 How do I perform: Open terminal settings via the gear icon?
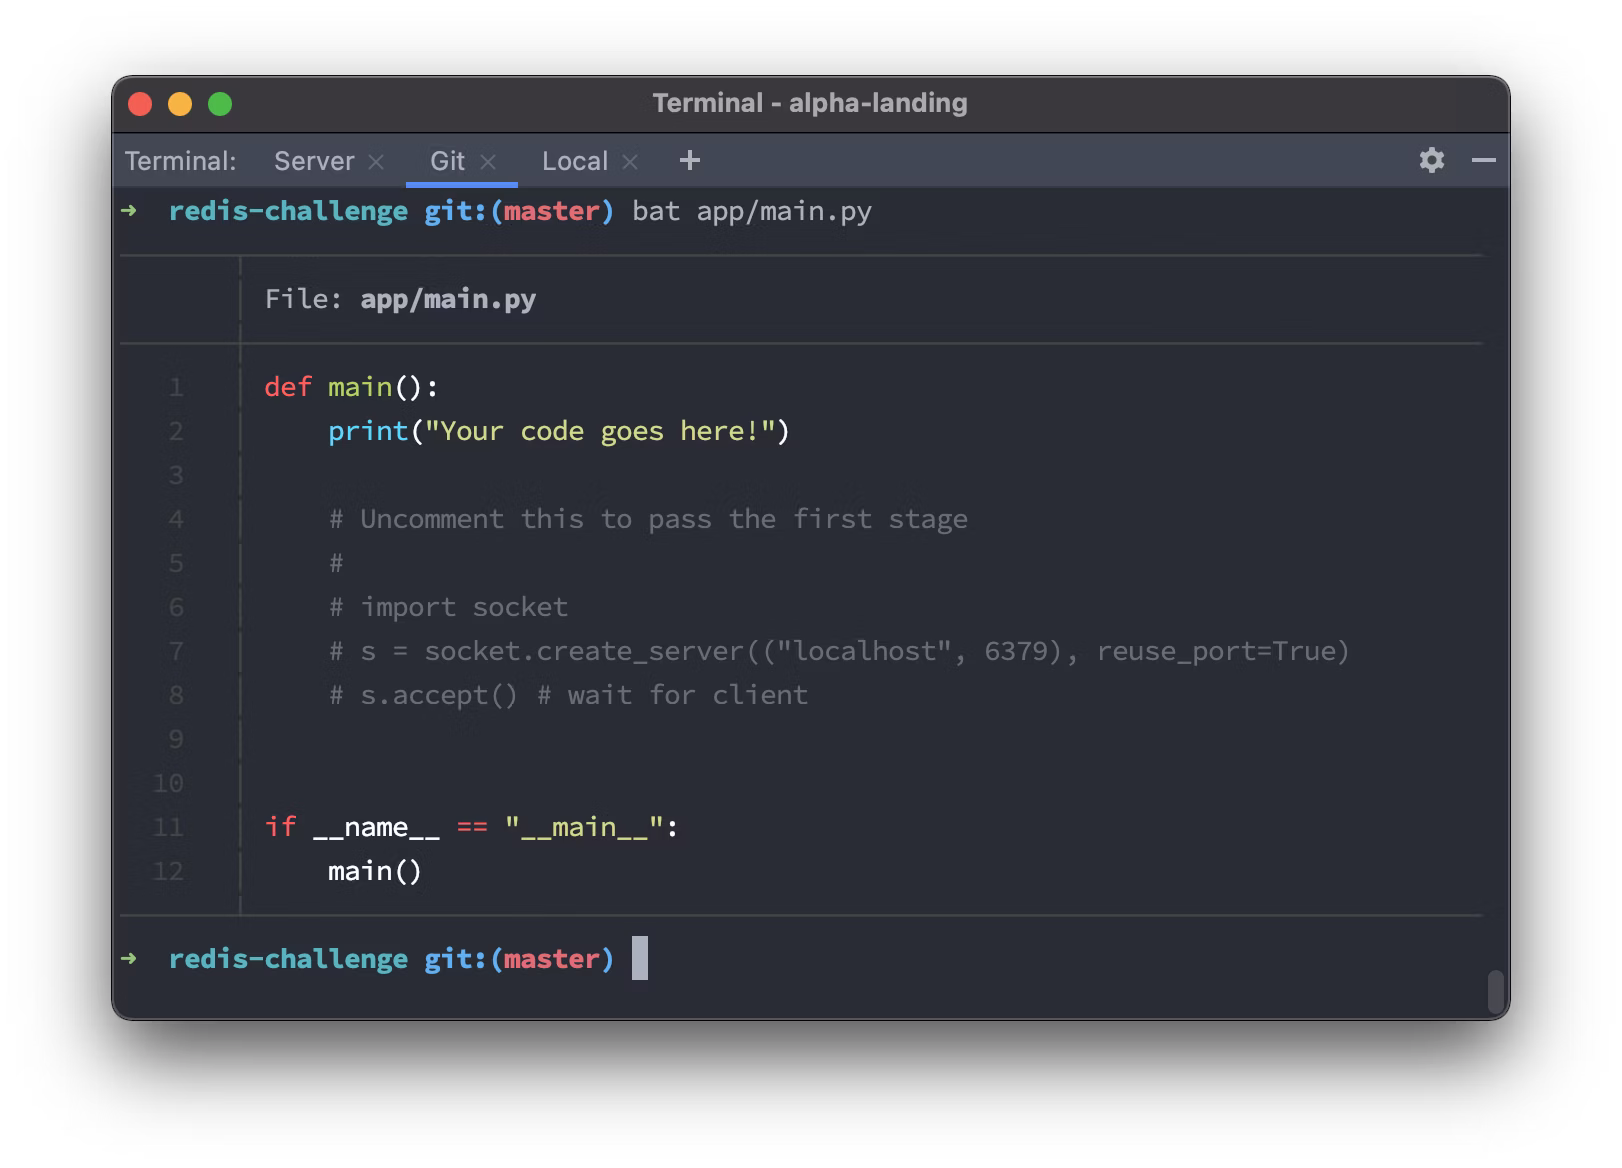[x=1432, y=160]
